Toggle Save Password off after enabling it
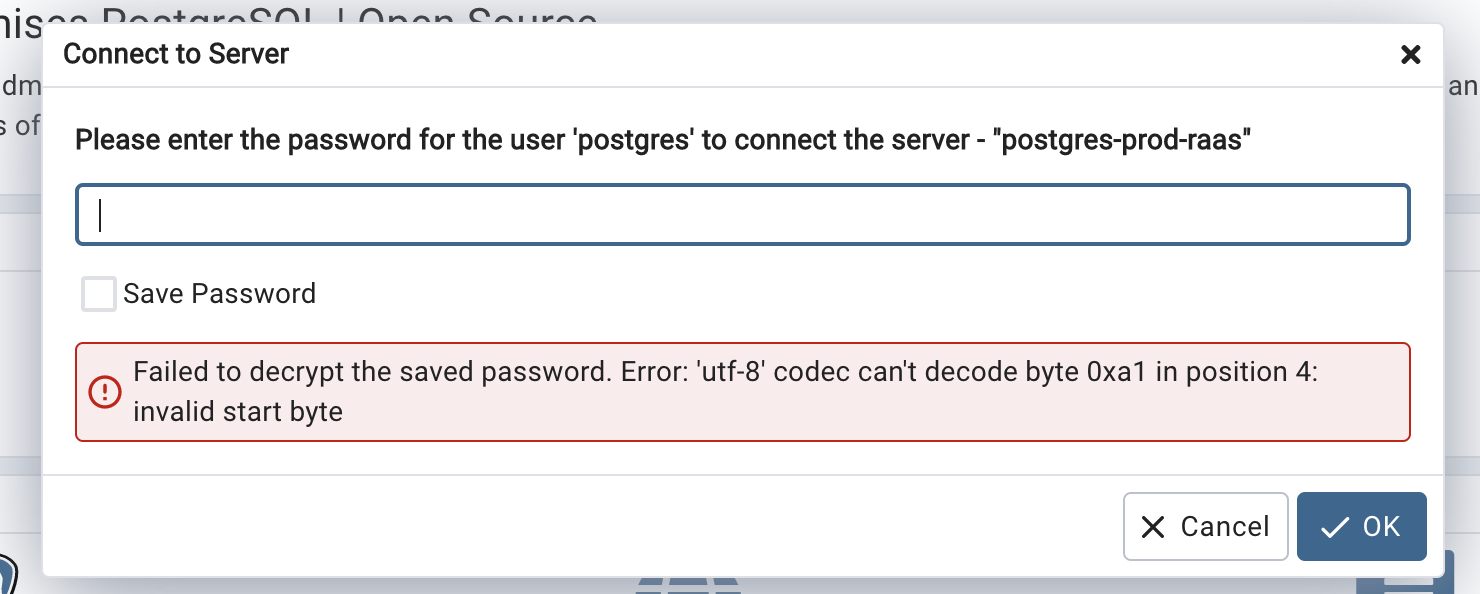This screenshot has width=1480, height=594. 98,293
